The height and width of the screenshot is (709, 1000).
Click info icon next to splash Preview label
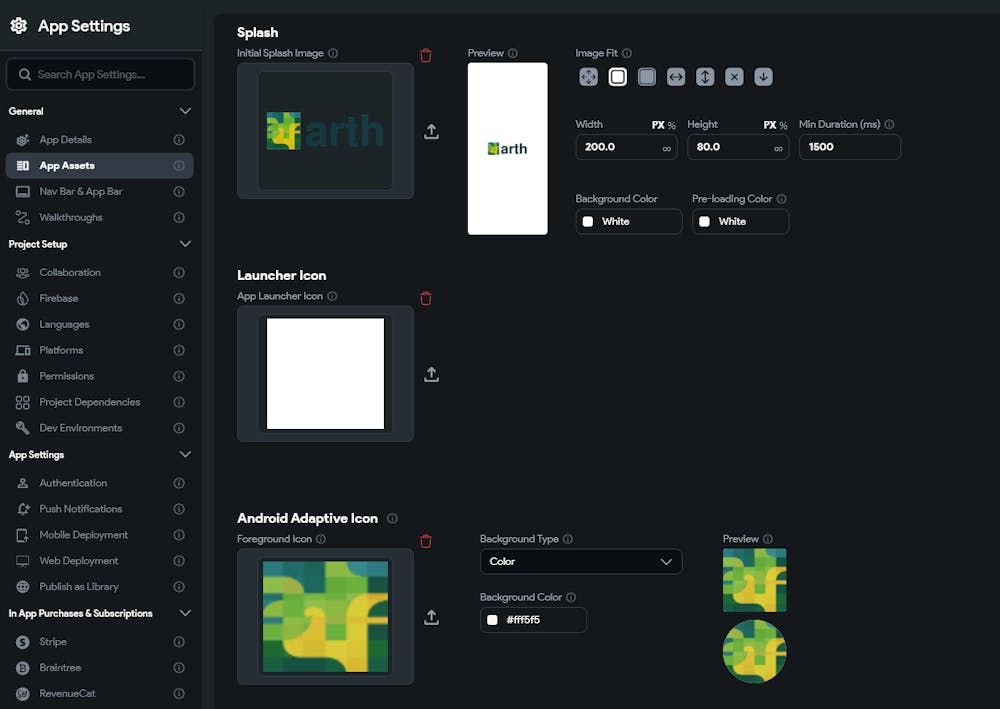[513, 53]
